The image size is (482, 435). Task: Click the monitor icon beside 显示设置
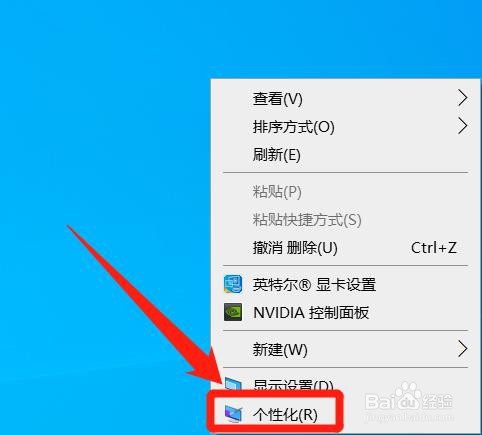(x=233, y=384)
